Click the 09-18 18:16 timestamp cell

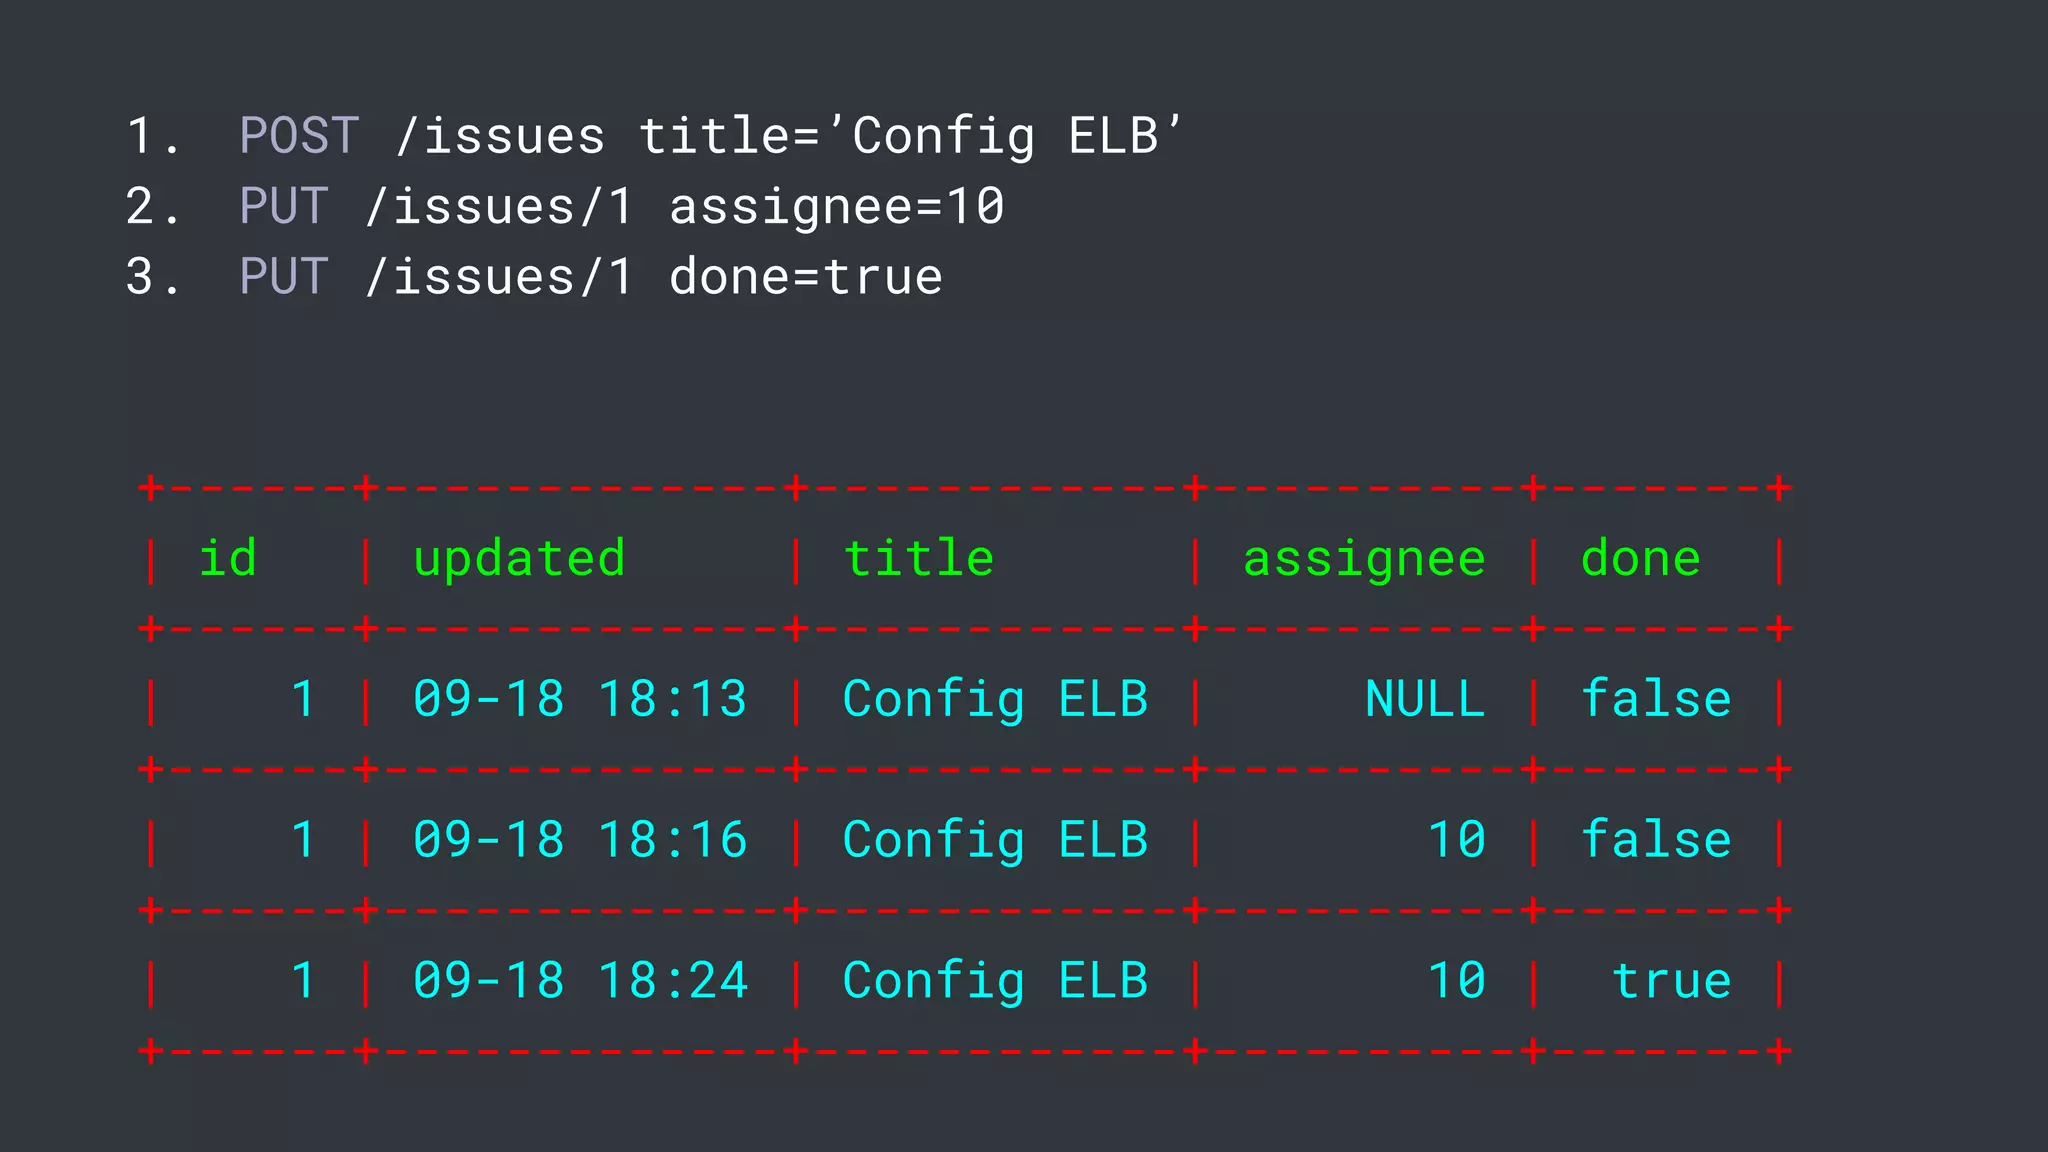click(580, 839)
